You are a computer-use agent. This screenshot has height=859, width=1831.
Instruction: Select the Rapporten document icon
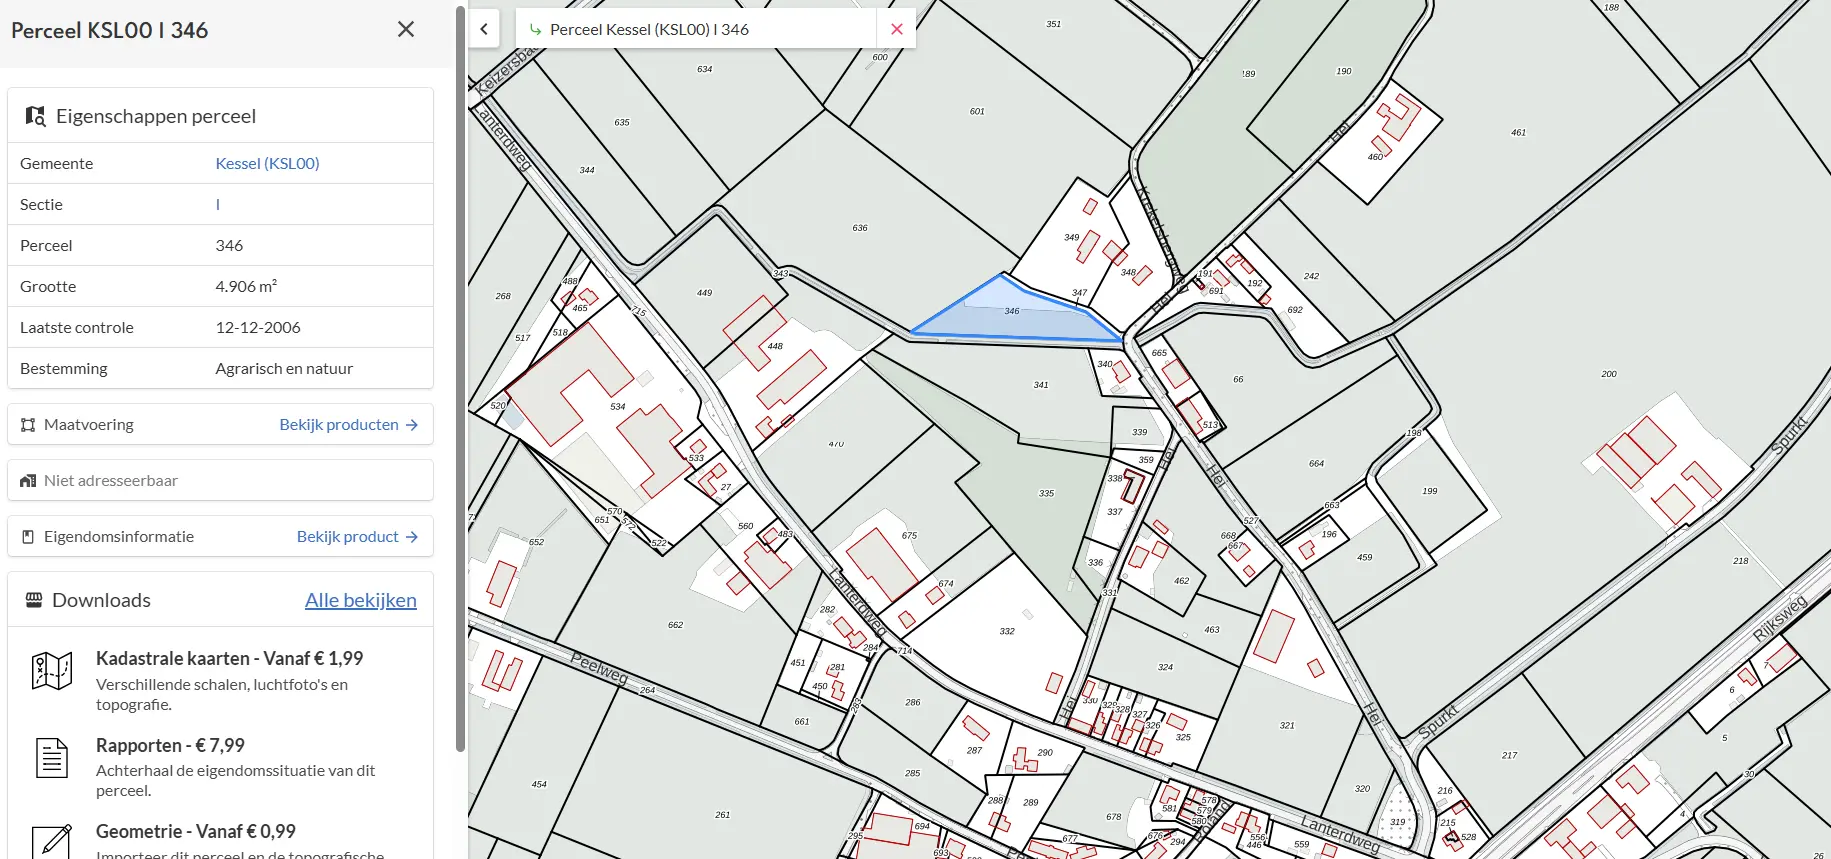point(52,758)
